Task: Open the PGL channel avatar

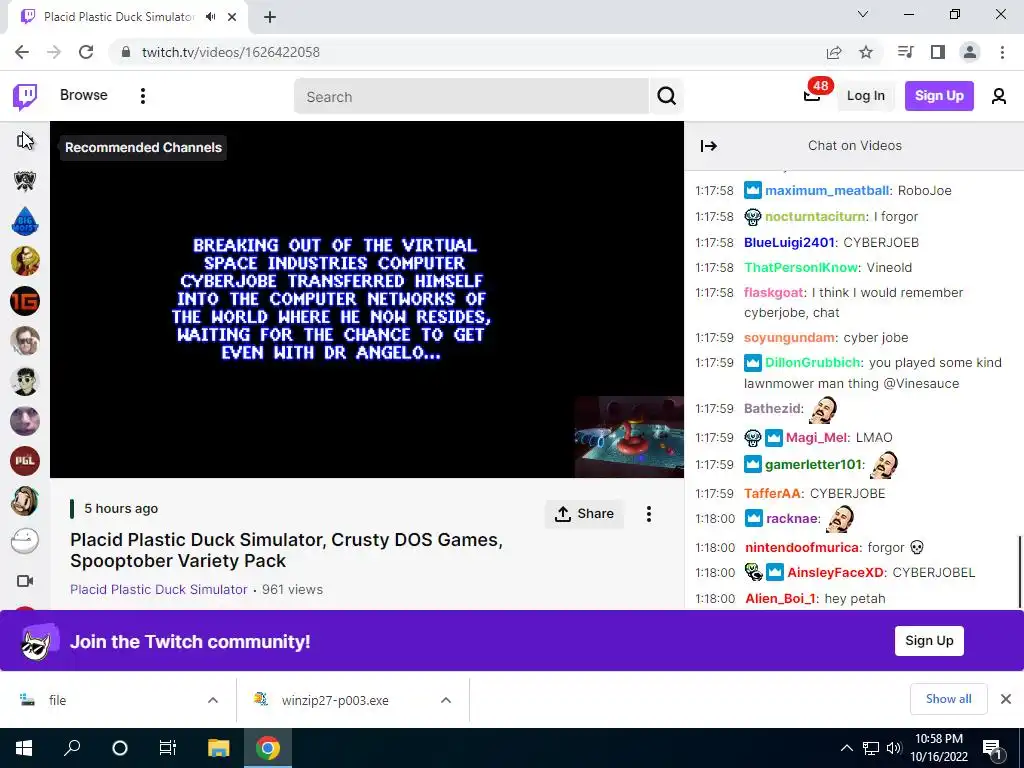Action: click(25, 461)
